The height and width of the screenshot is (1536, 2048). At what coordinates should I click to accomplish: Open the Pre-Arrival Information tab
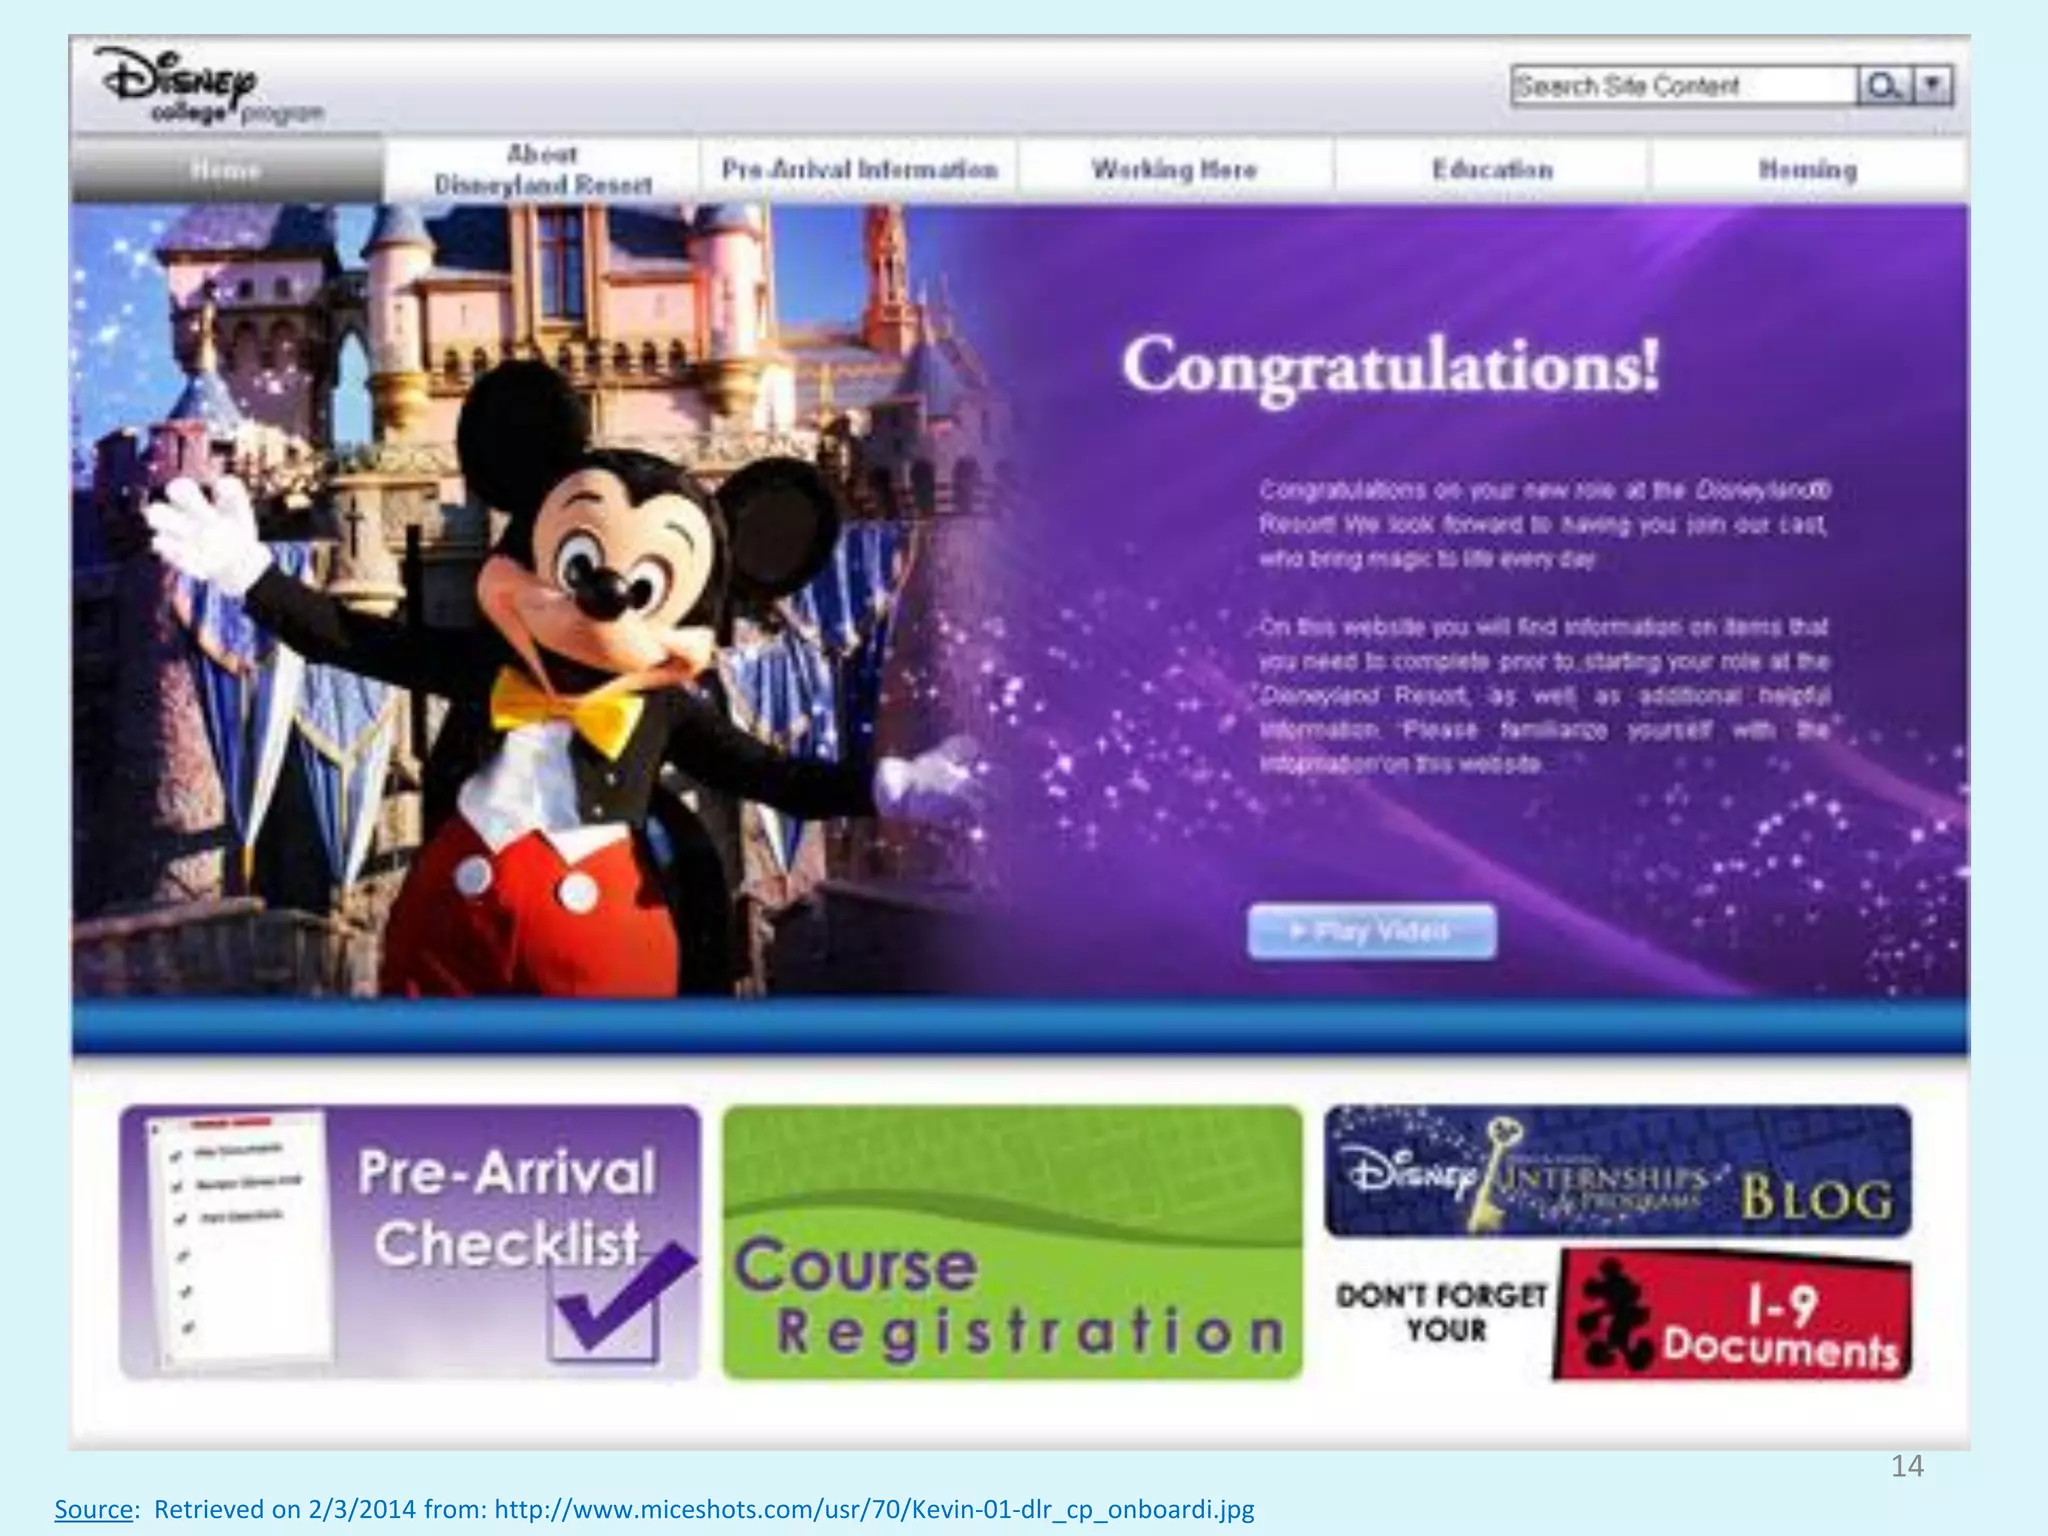click(859, 170)
